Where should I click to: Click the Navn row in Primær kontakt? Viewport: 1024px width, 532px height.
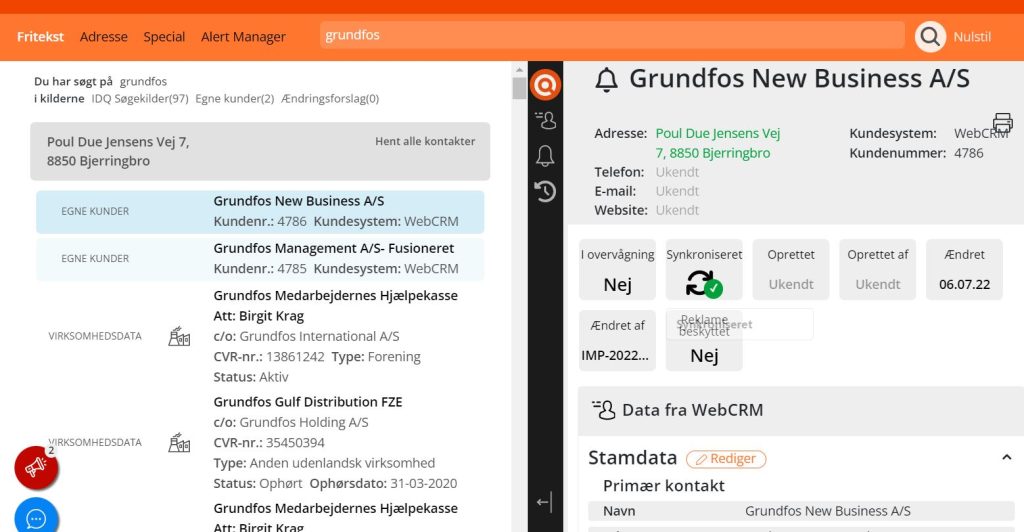click(801, 511)
